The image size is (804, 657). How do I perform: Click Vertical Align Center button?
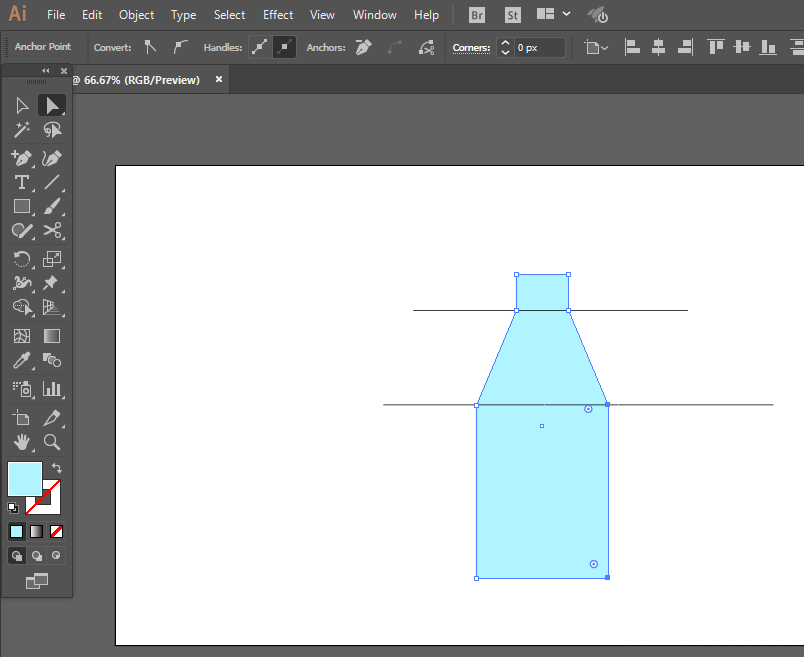click(741, 48)
